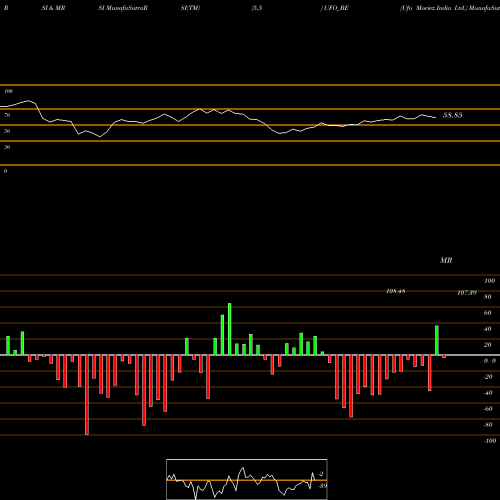This screenshot has width=500, height=500.
Task: Click the 'SI(TM)' header label
Action: 190,8
